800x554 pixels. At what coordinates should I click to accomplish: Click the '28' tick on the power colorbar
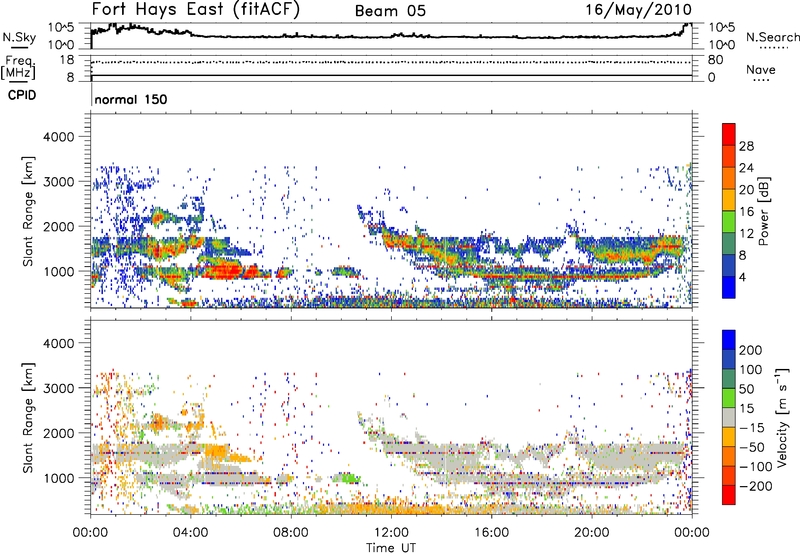click(x=746, y=146)
